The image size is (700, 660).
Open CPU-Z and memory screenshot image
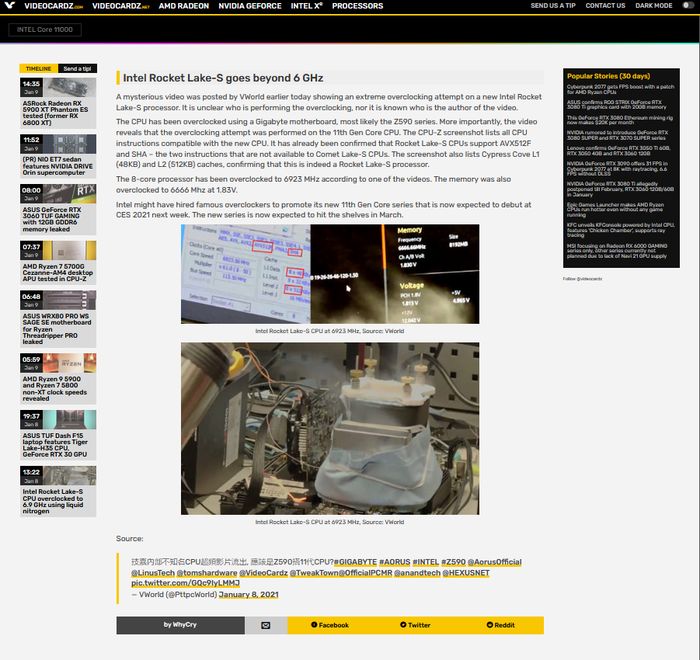coord(330,274)
